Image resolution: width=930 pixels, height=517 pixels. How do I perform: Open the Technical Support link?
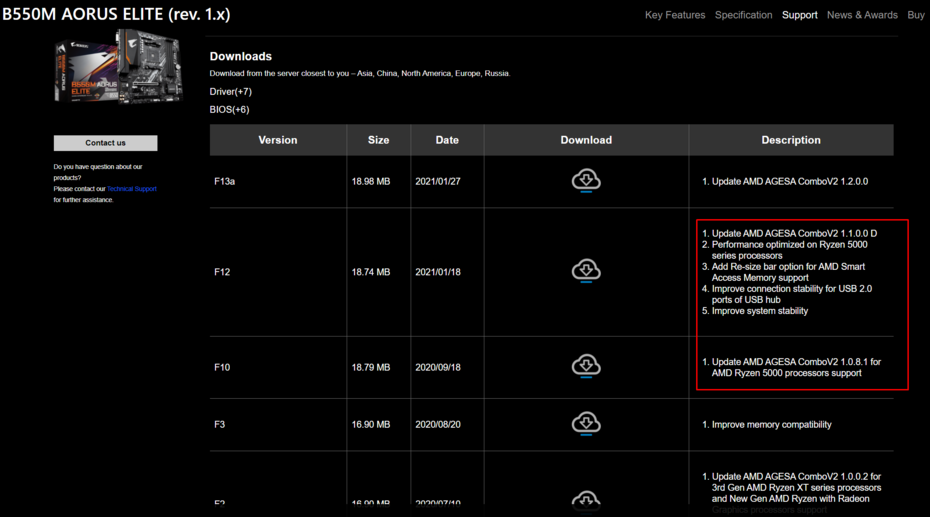132,189
